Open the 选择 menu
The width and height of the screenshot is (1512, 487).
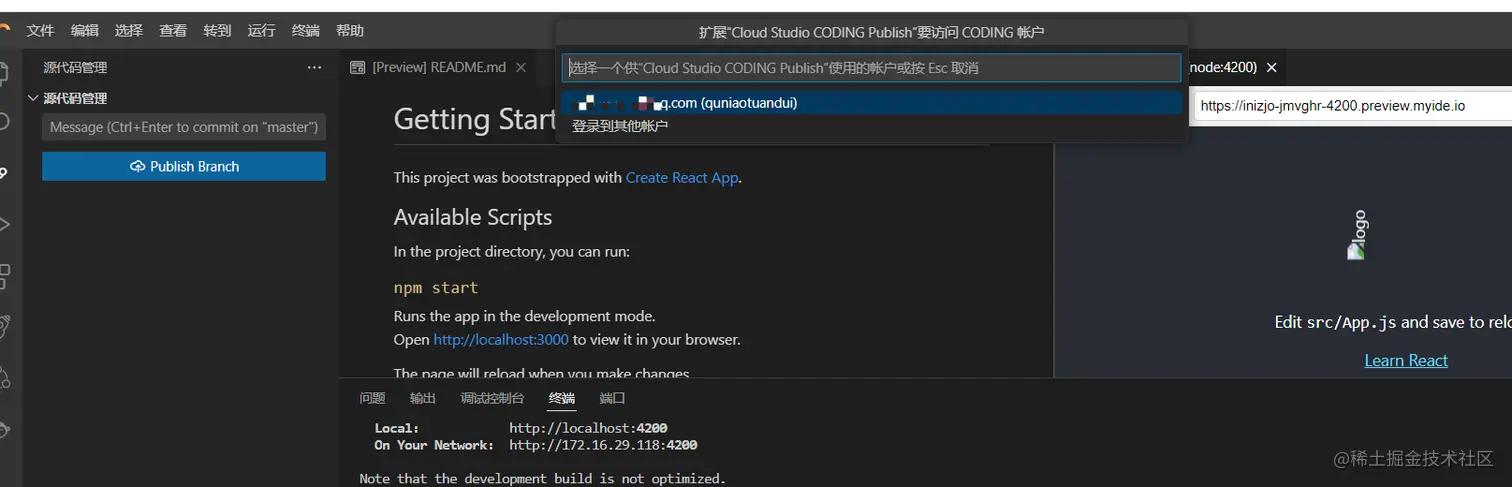(129, 31)
